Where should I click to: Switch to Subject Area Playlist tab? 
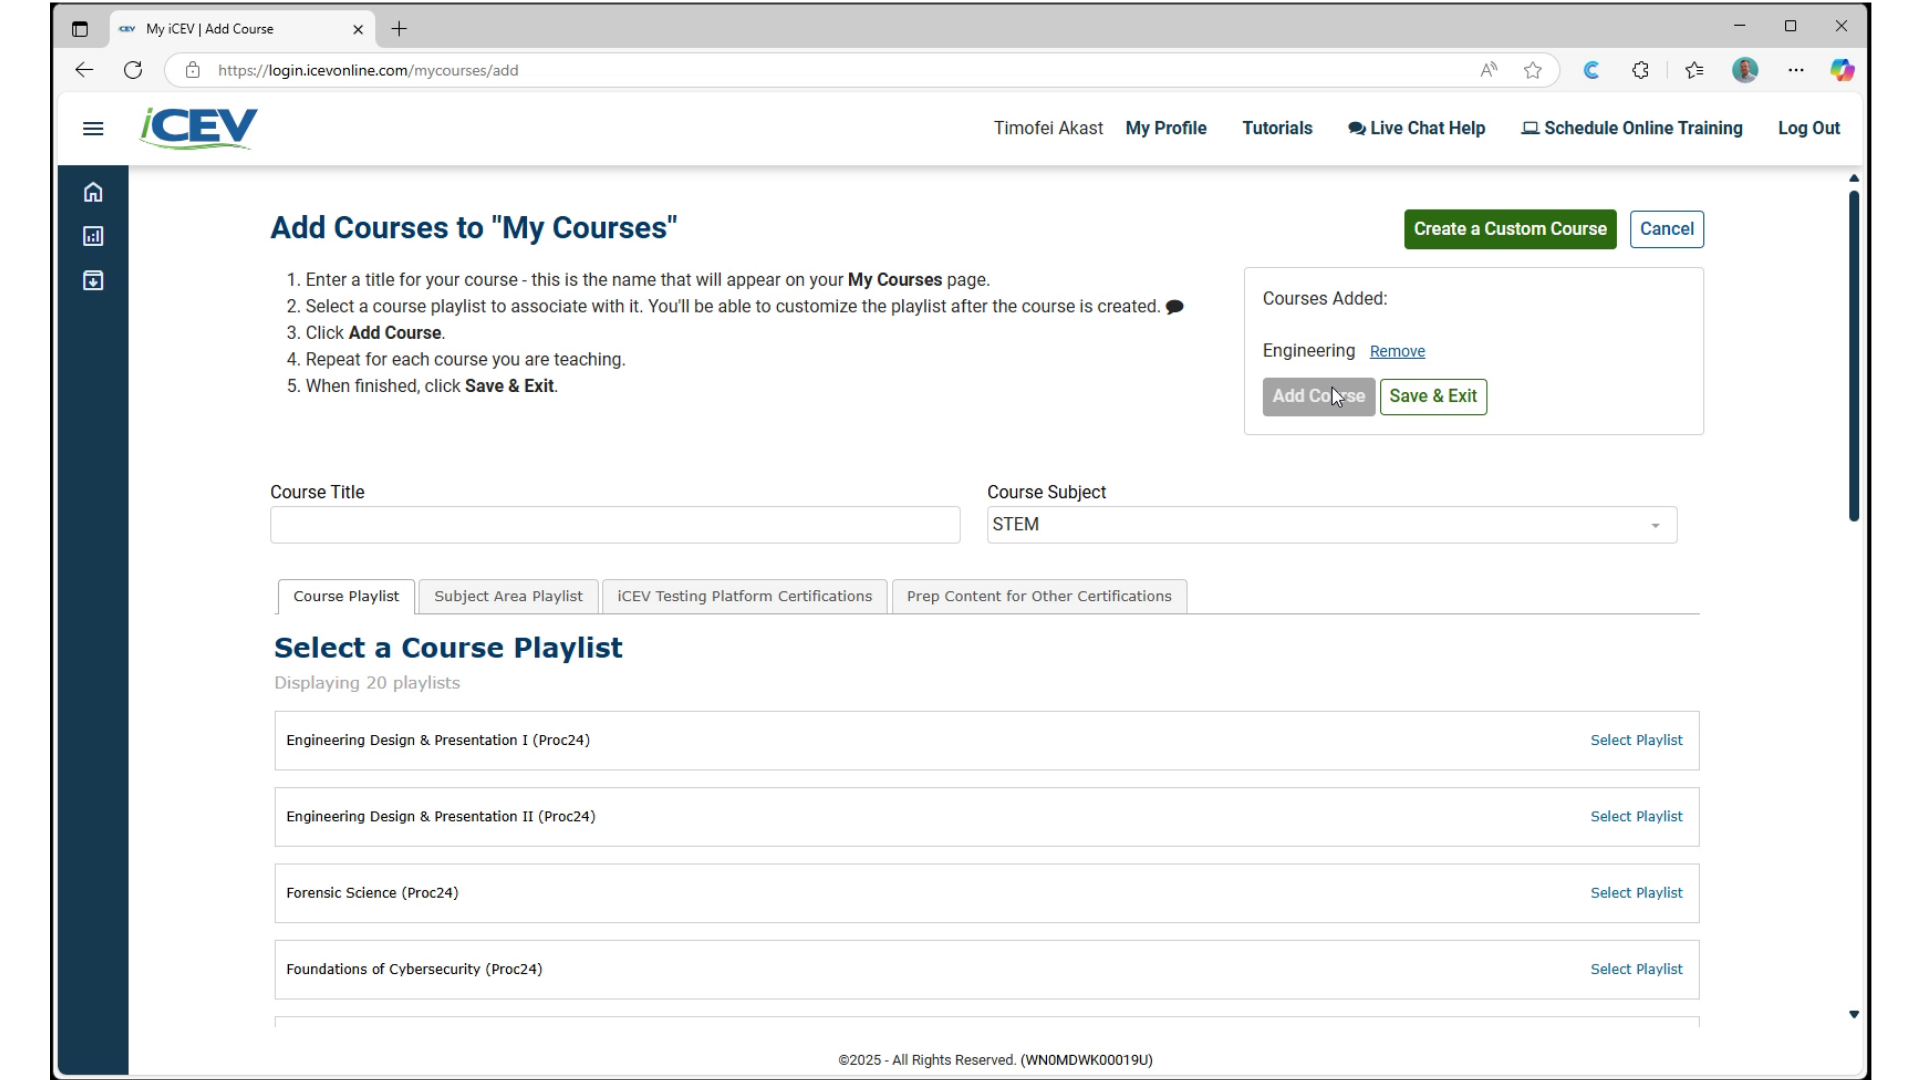[x=508, y=597]
